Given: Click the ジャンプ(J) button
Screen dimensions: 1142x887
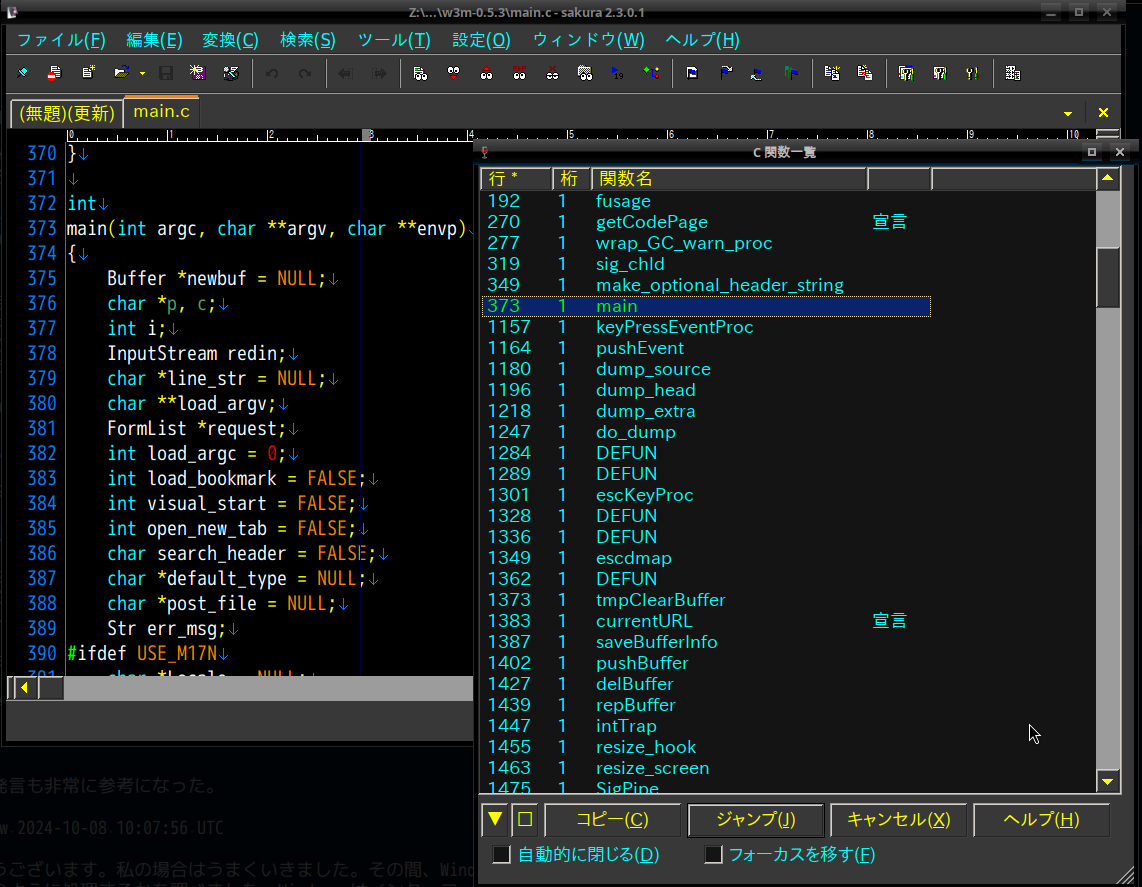Looking at the screenshot, I should tap(755, 819).
